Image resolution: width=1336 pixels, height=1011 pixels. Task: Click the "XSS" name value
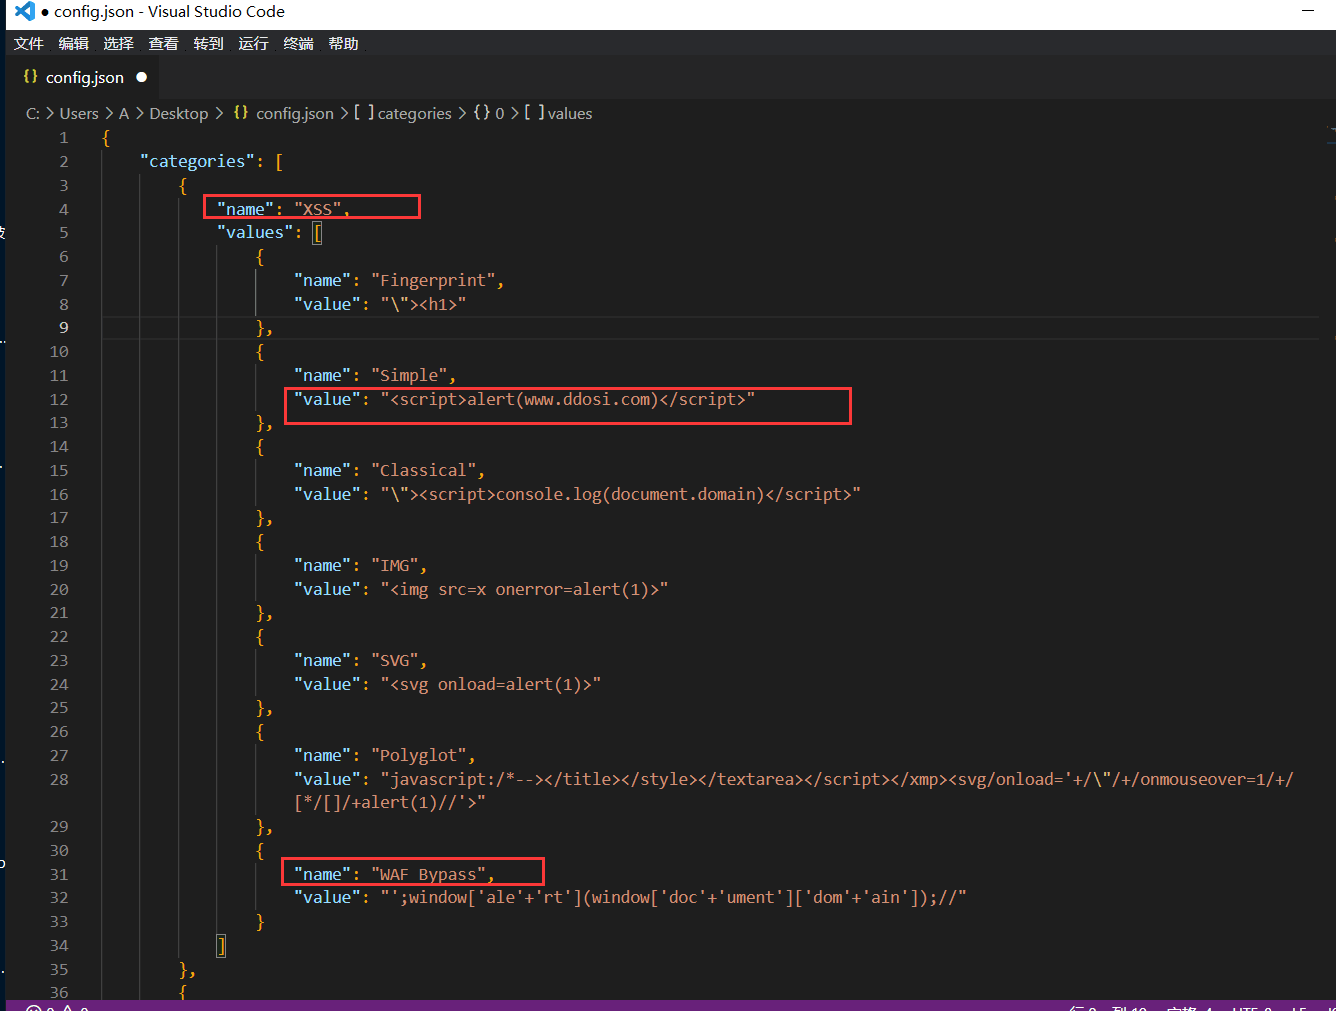click(x=318, y=209)
